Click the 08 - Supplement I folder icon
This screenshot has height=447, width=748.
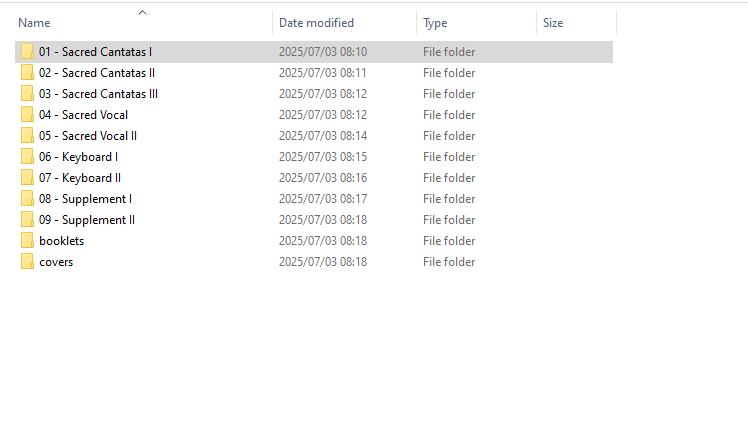27,199
